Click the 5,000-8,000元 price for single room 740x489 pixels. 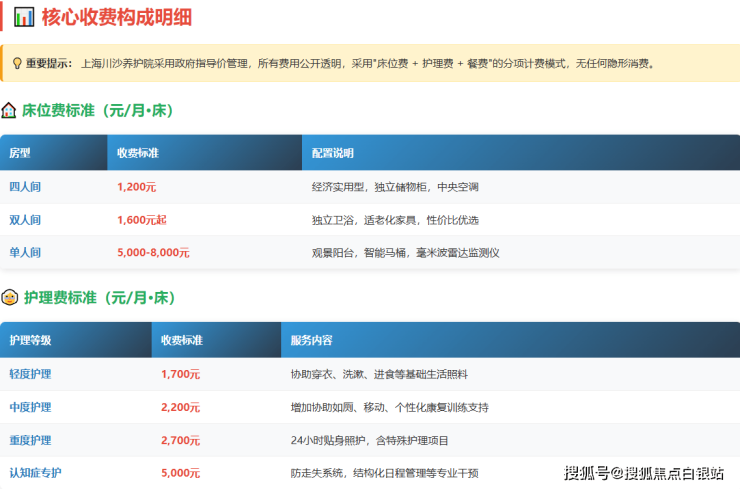click(153, 253)
